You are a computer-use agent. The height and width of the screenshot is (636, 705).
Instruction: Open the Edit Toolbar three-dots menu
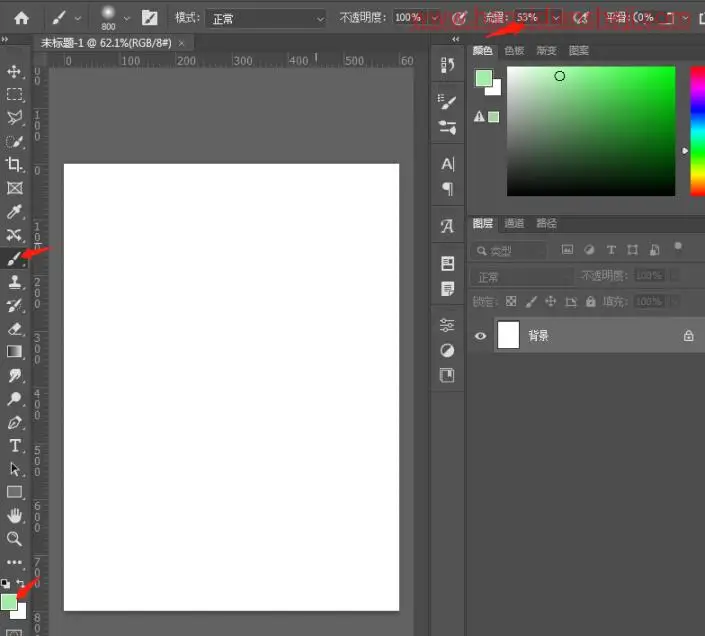click(14, 562)
